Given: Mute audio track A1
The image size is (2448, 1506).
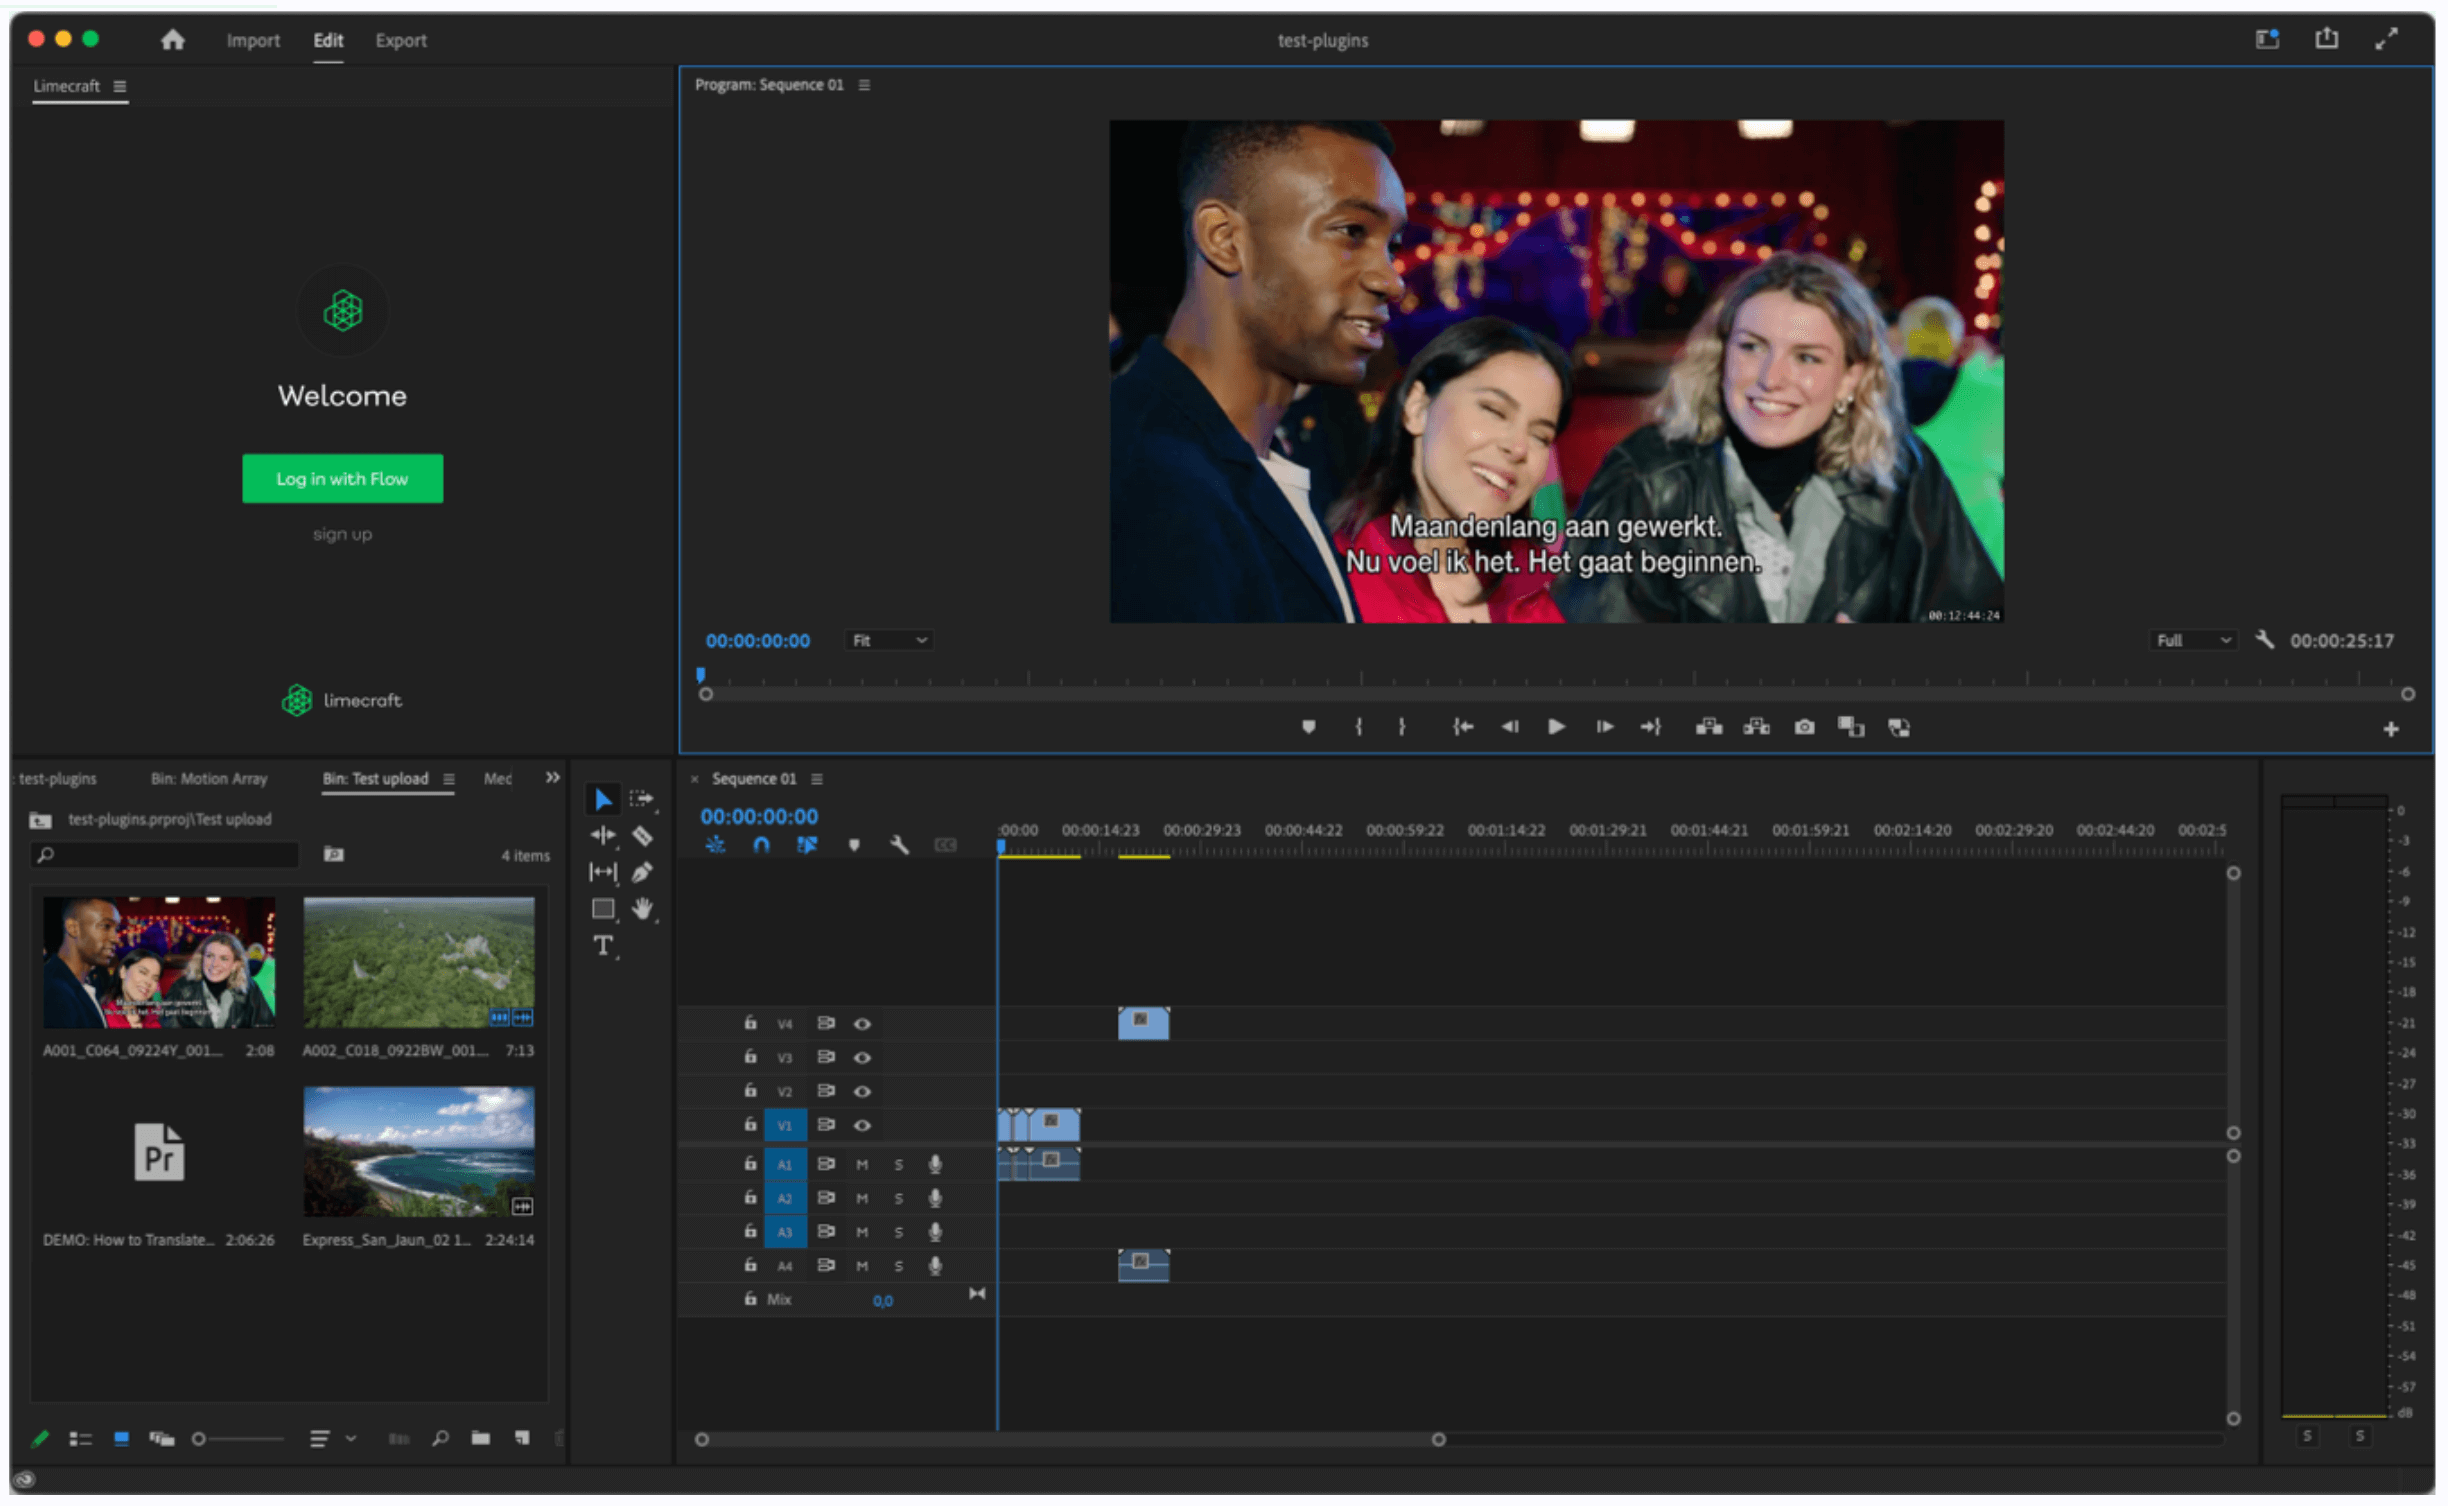Looking at the screenshot, I should point(862,1165).
